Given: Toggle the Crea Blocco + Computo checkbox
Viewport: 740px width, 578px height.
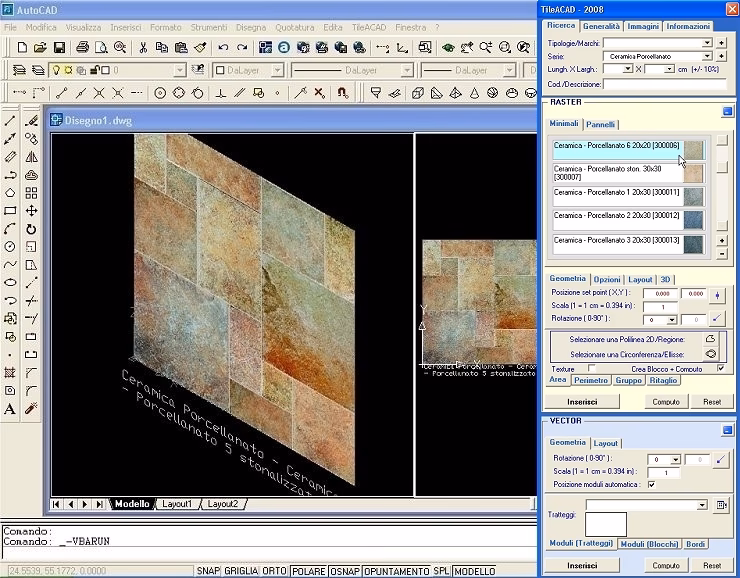Looking at the screenshot, I should (x=720, y=368).
